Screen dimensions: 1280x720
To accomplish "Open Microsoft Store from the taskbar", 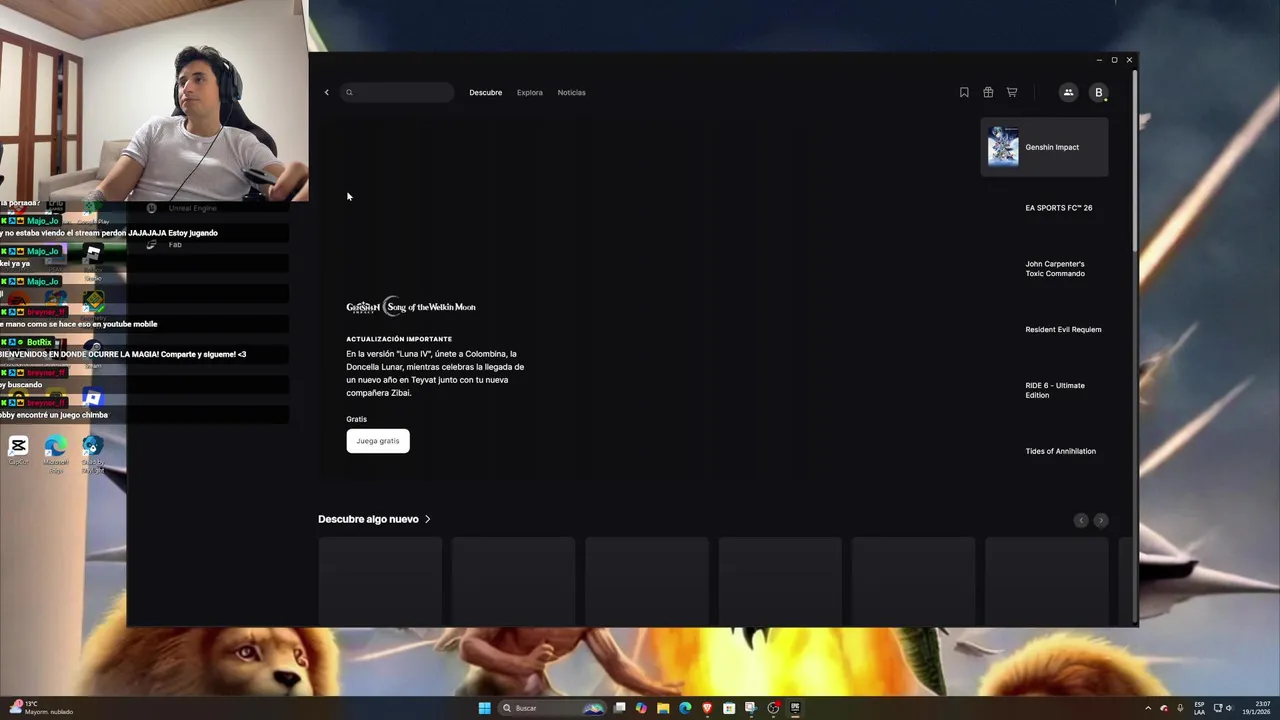I will tap(729, 708).
